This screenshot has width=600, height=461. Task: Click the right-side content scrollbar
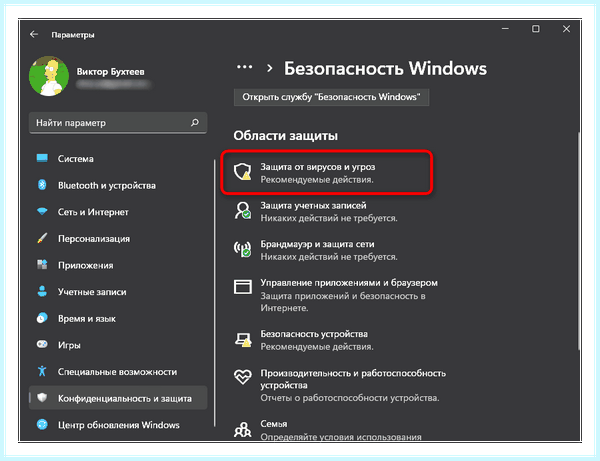[x=579, y=241]
